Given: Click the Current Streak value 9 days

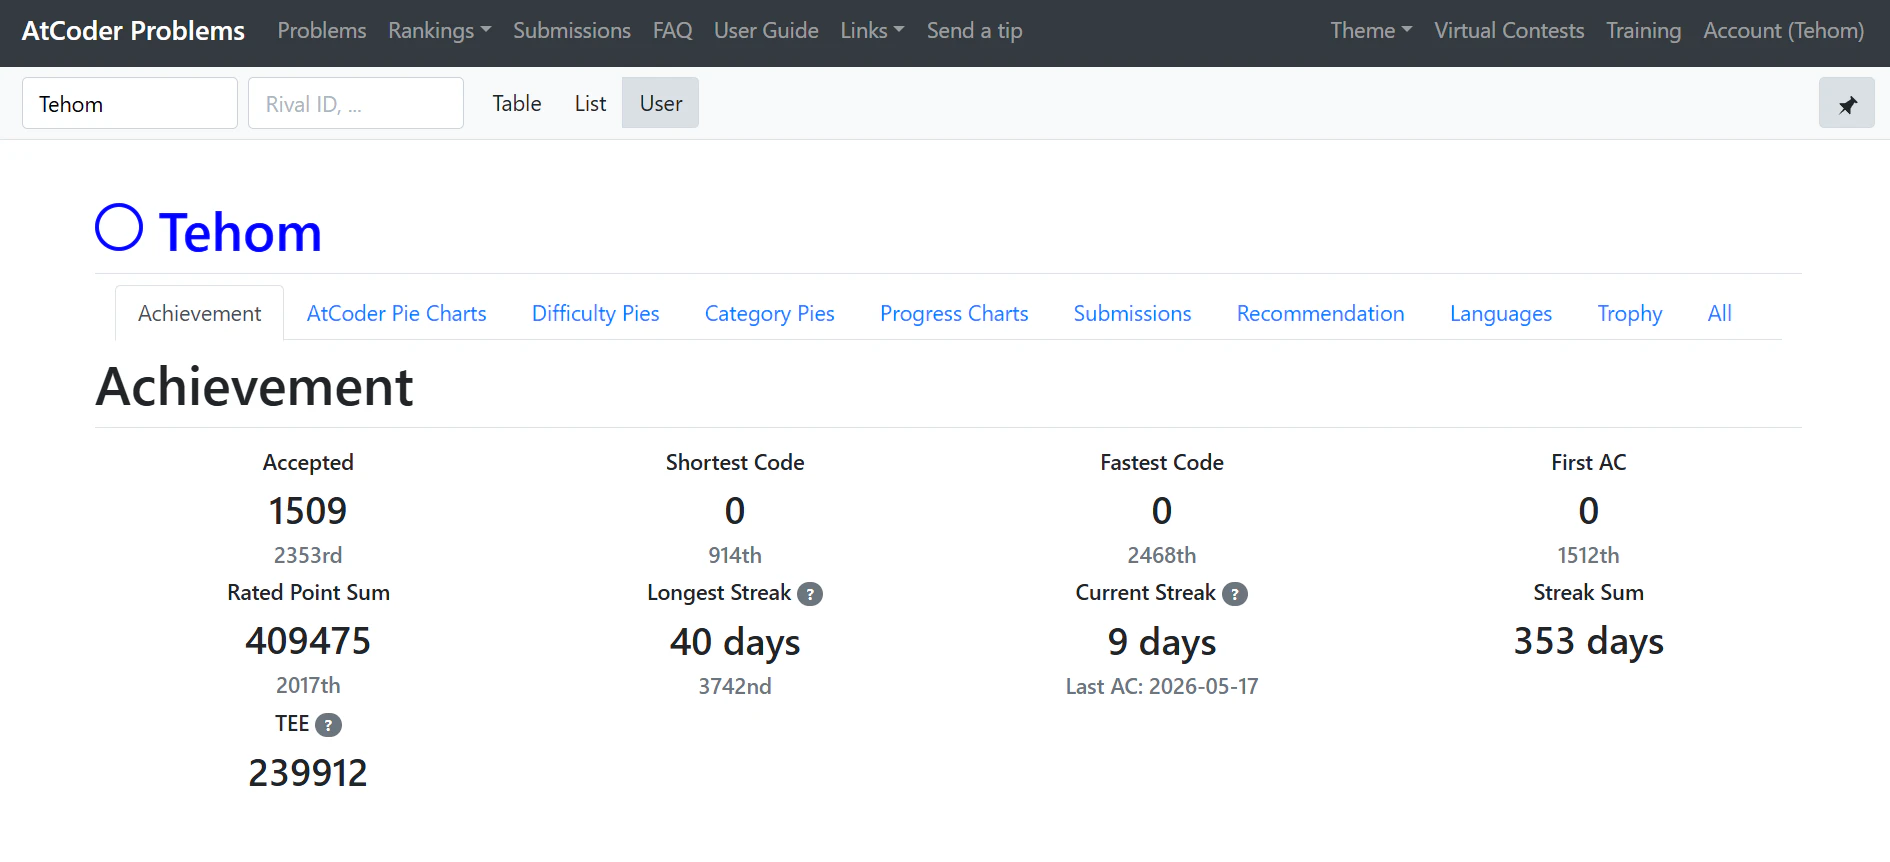Looking at the screenshot, I should 1162,642.
